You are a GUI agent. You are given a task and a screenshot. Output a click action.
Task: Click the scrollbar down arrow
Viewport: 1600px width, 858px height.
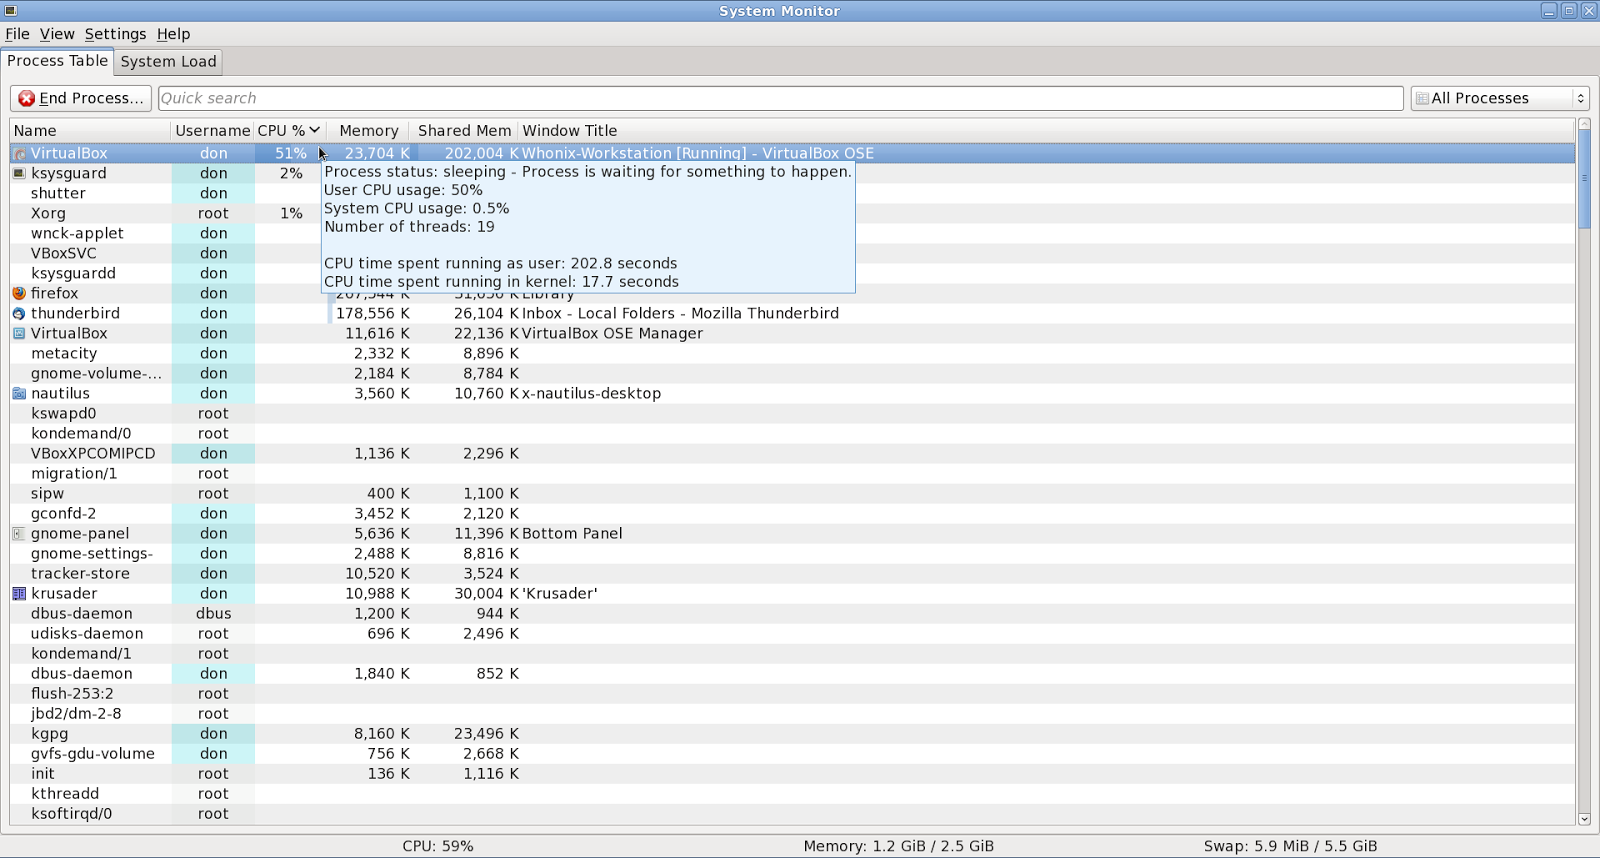[x=1584, y=819]
